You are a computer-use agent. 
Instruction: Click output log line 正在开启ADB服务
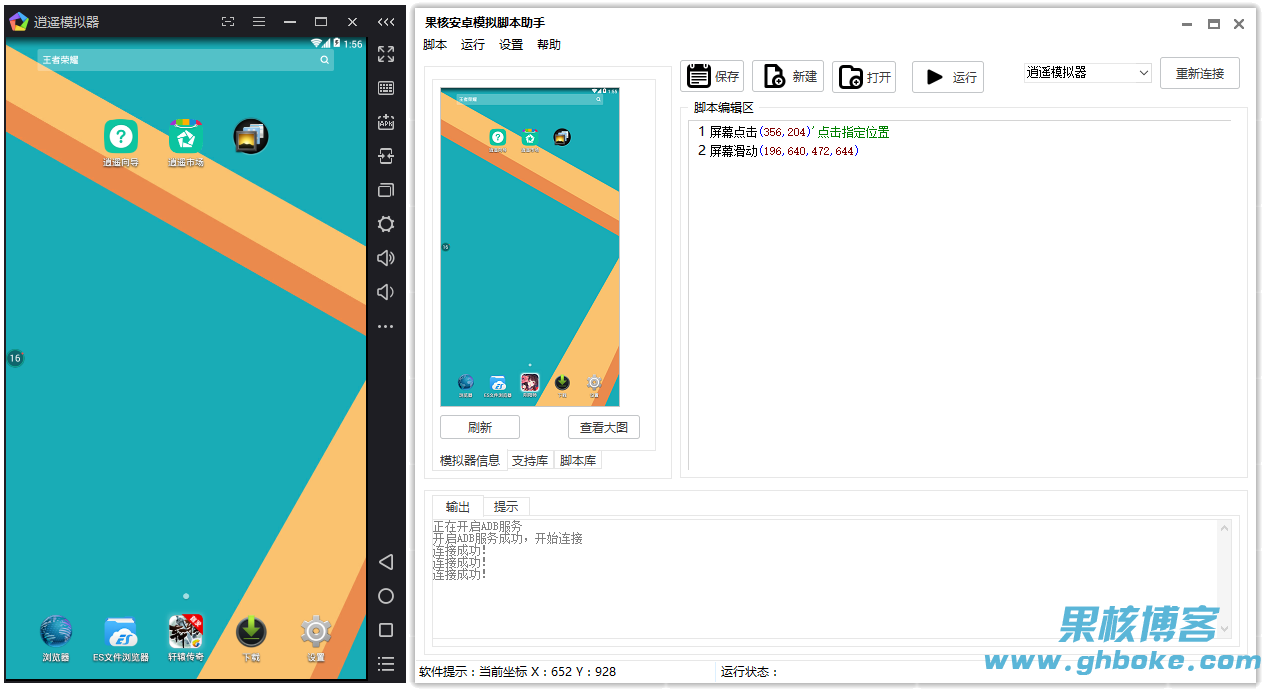click(x=477, y=526)
